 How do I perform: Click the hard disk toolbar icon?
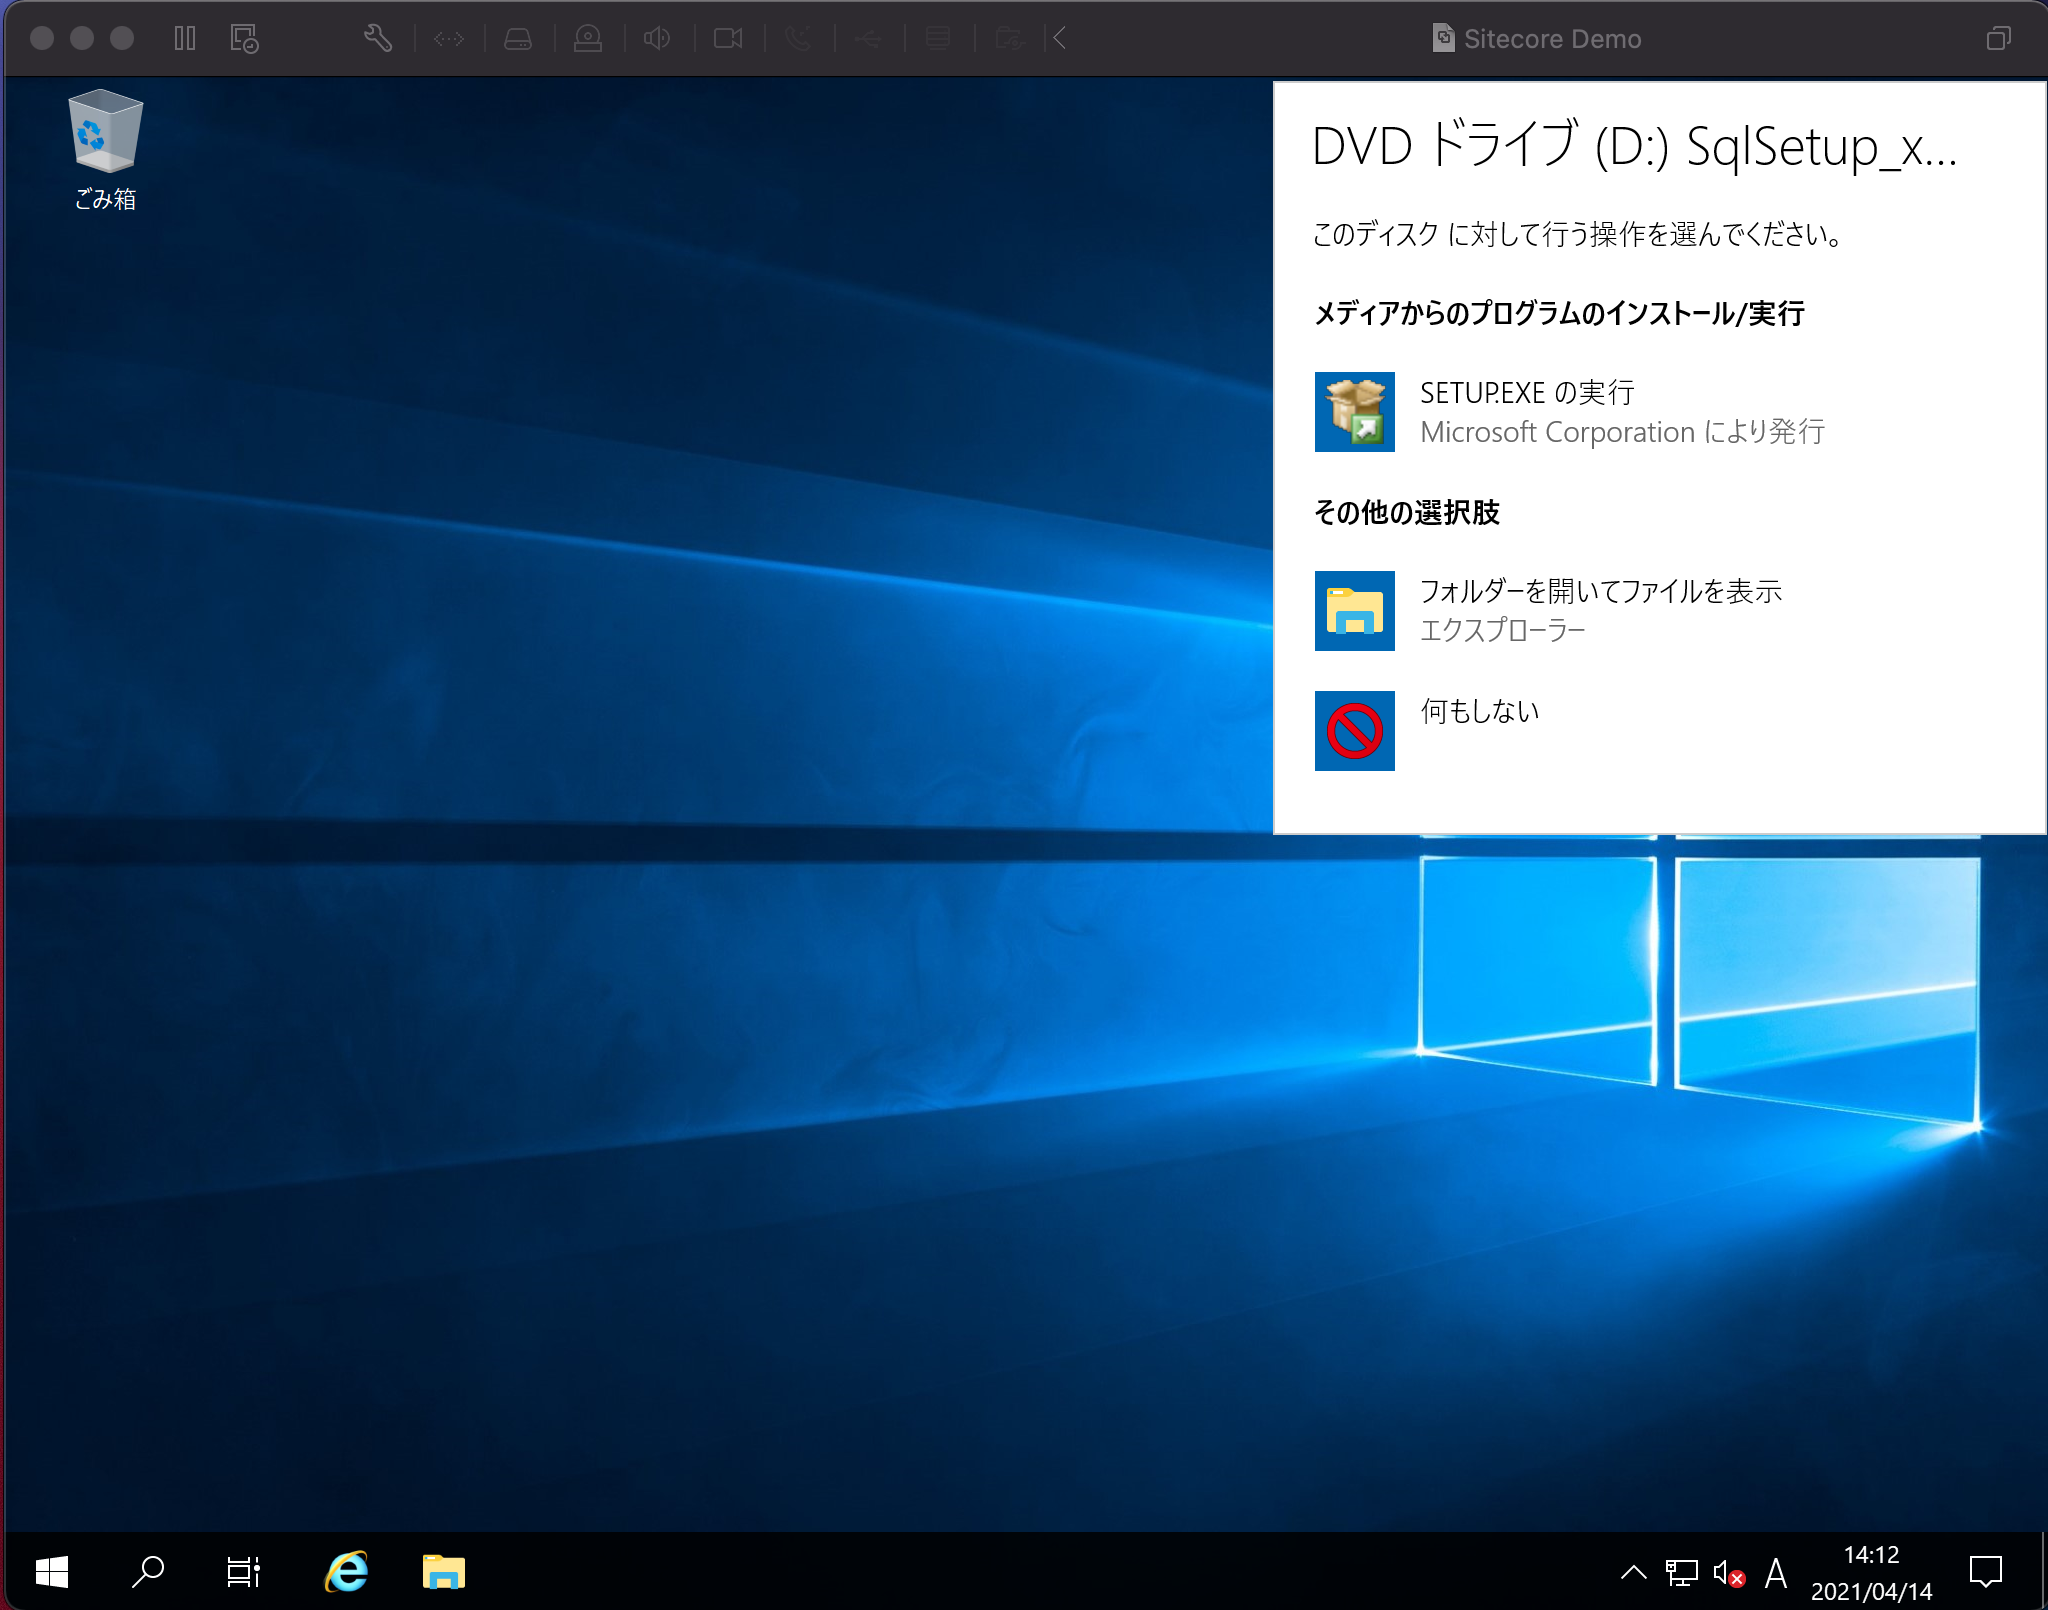(518, 39)
